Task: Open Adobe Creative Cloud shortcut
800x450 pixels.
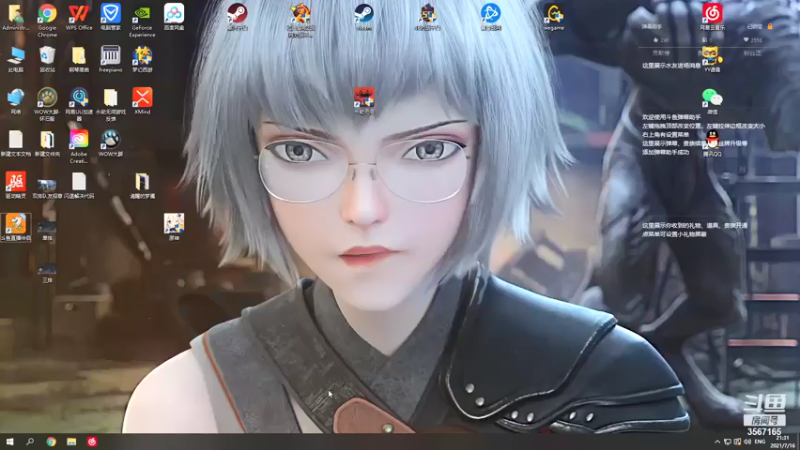Action: (79, 146)
